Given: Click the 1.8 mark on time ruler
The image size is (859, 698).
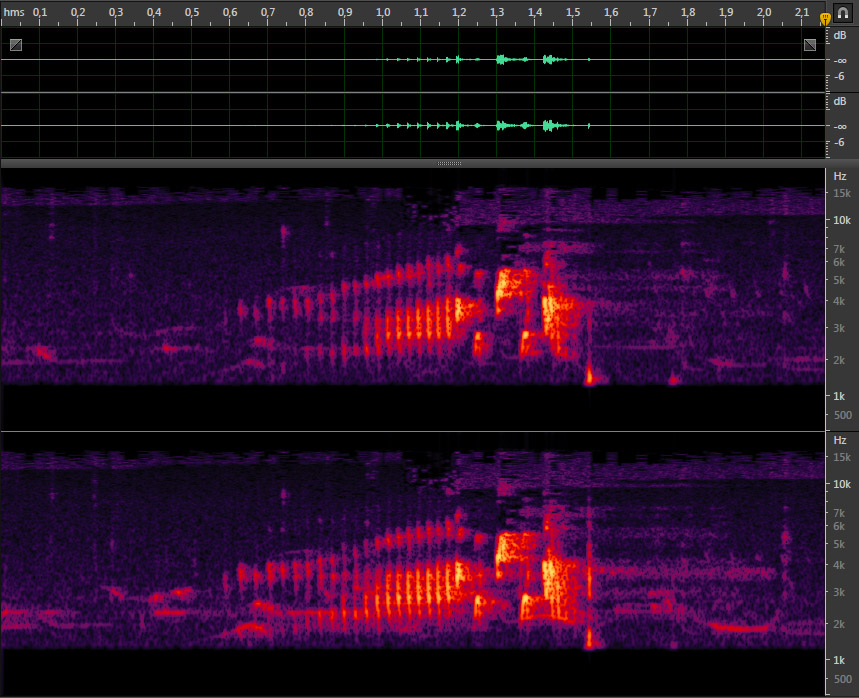Looking at the screenshot, I should click(688, 12).
